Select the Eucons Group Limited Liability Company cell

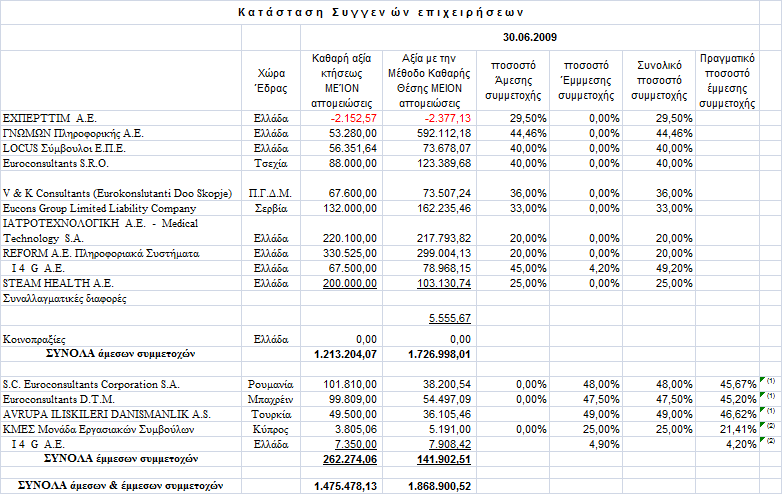(x=100, y=208)
